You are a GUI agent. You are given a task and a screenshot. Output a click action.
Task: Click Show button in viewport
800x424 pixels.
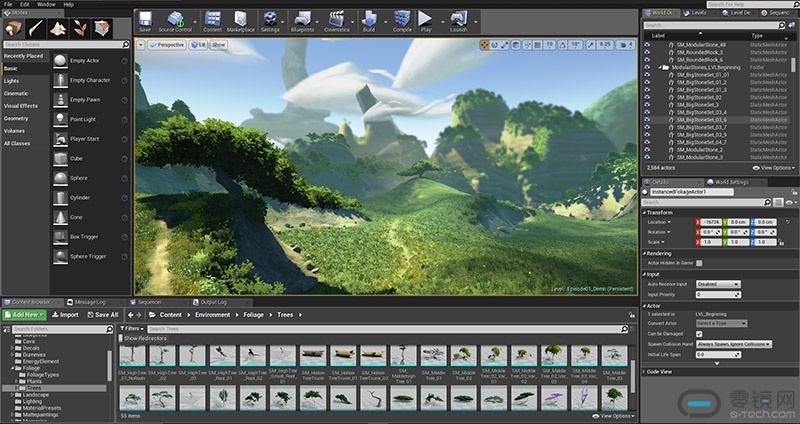coord(218,45)
